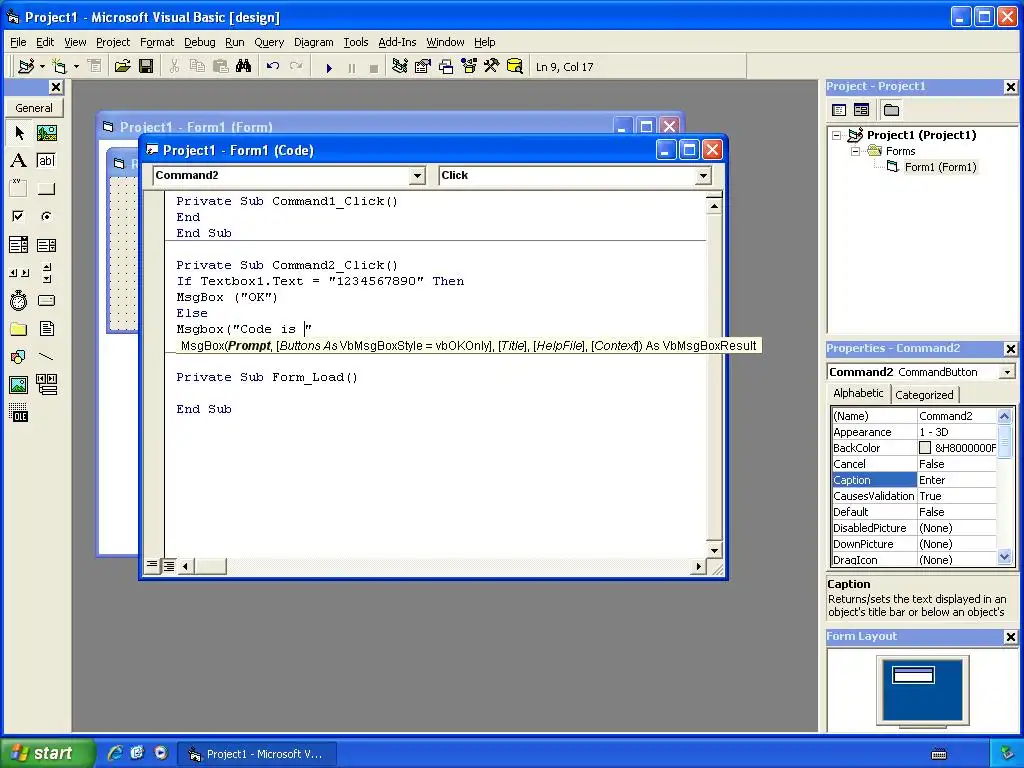
Task: Click View Code in the Project panel
Action: click(839, 110)
